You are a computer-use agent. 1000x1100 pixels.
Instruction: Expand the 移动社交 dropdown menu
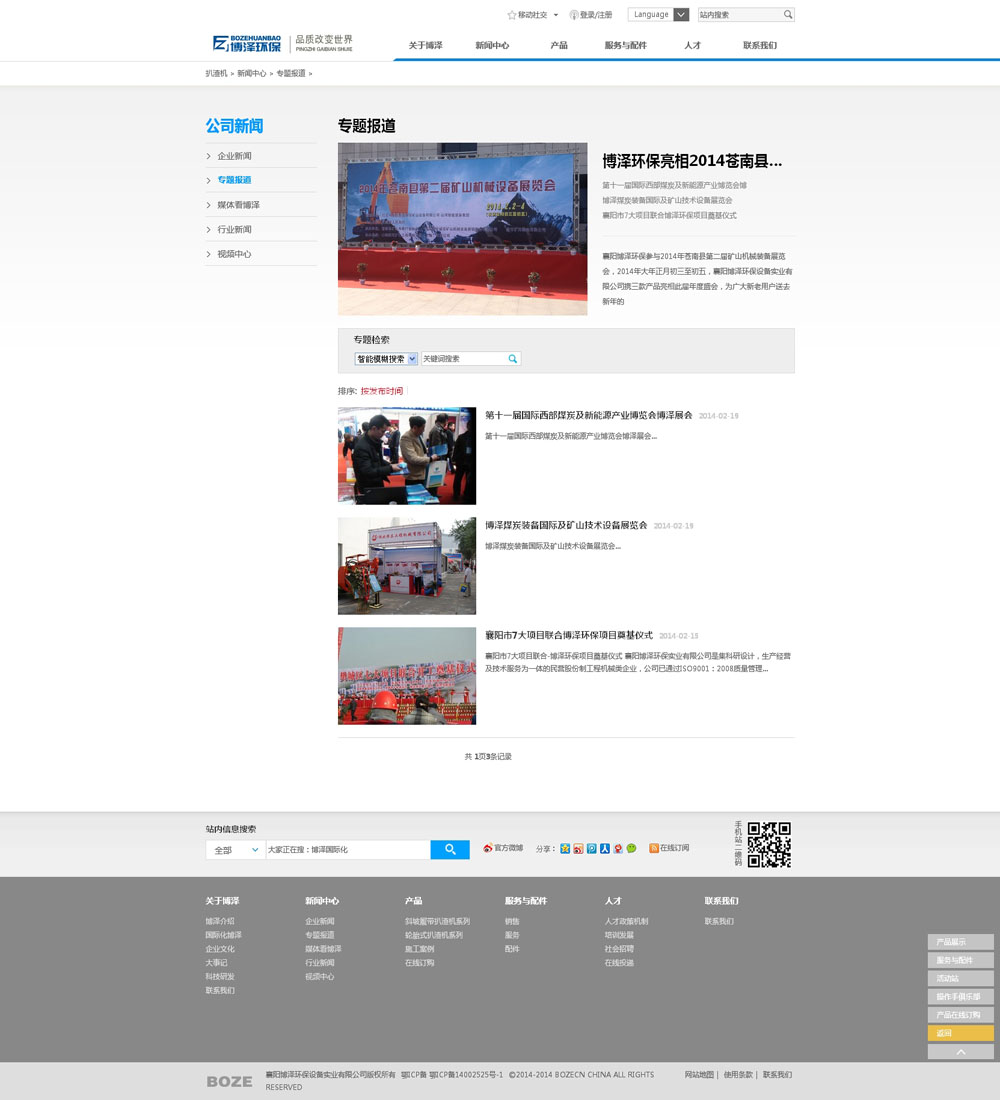[x=555, y=15]
